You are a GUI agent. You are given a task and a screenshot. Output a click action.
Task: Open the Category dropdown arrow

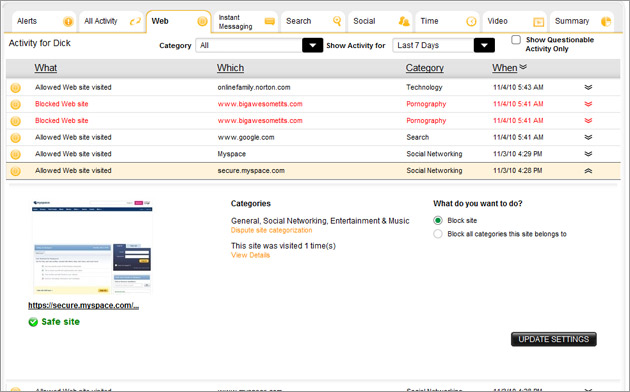pos(312,45)
